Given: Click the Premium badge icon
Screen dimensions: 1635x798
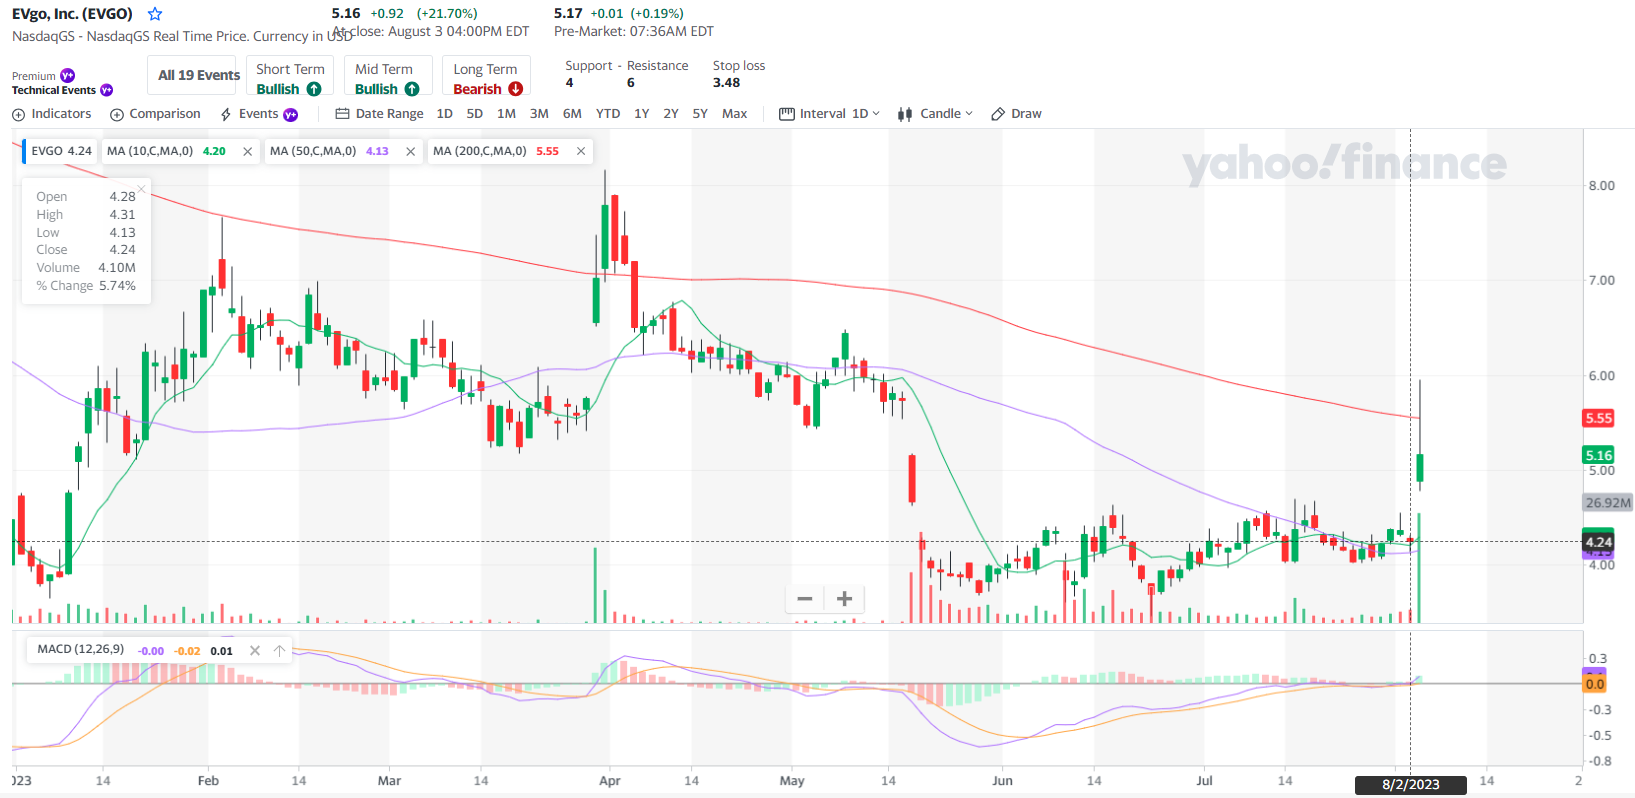Looking at the screenshot, I should click(x=68, y=75).
